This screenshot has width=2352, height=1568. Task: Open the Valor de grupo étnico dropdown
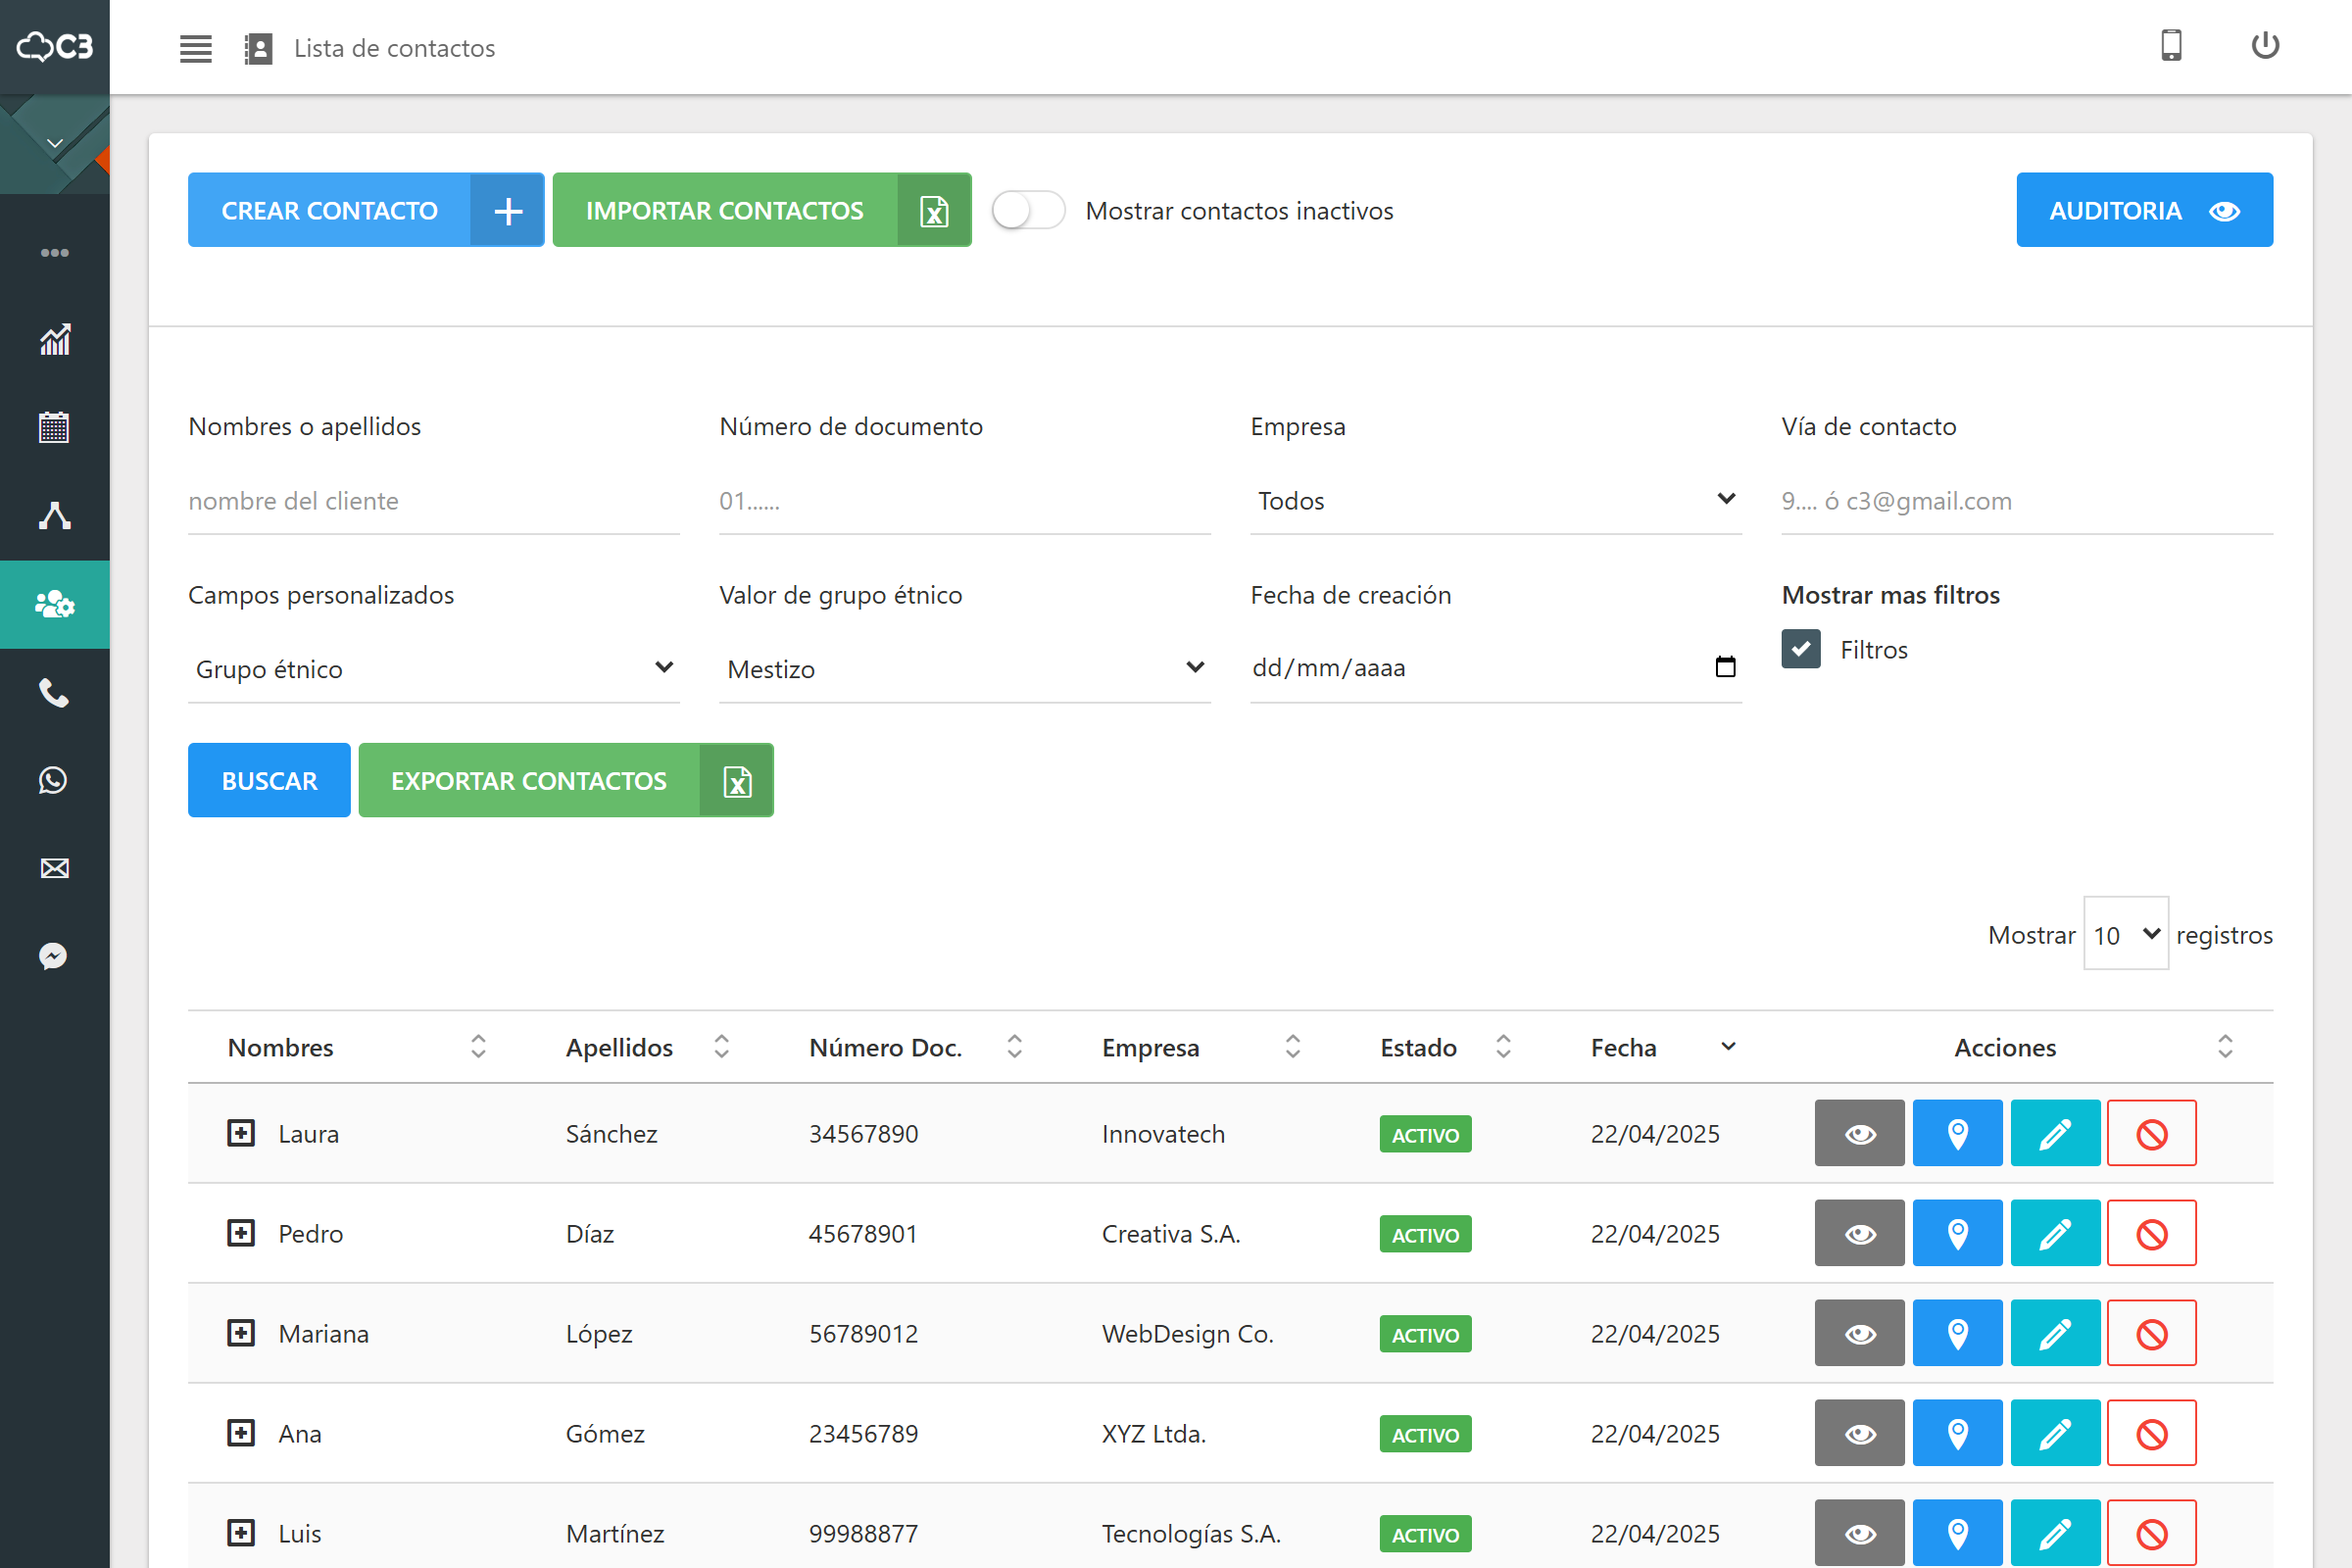point(965,669)
